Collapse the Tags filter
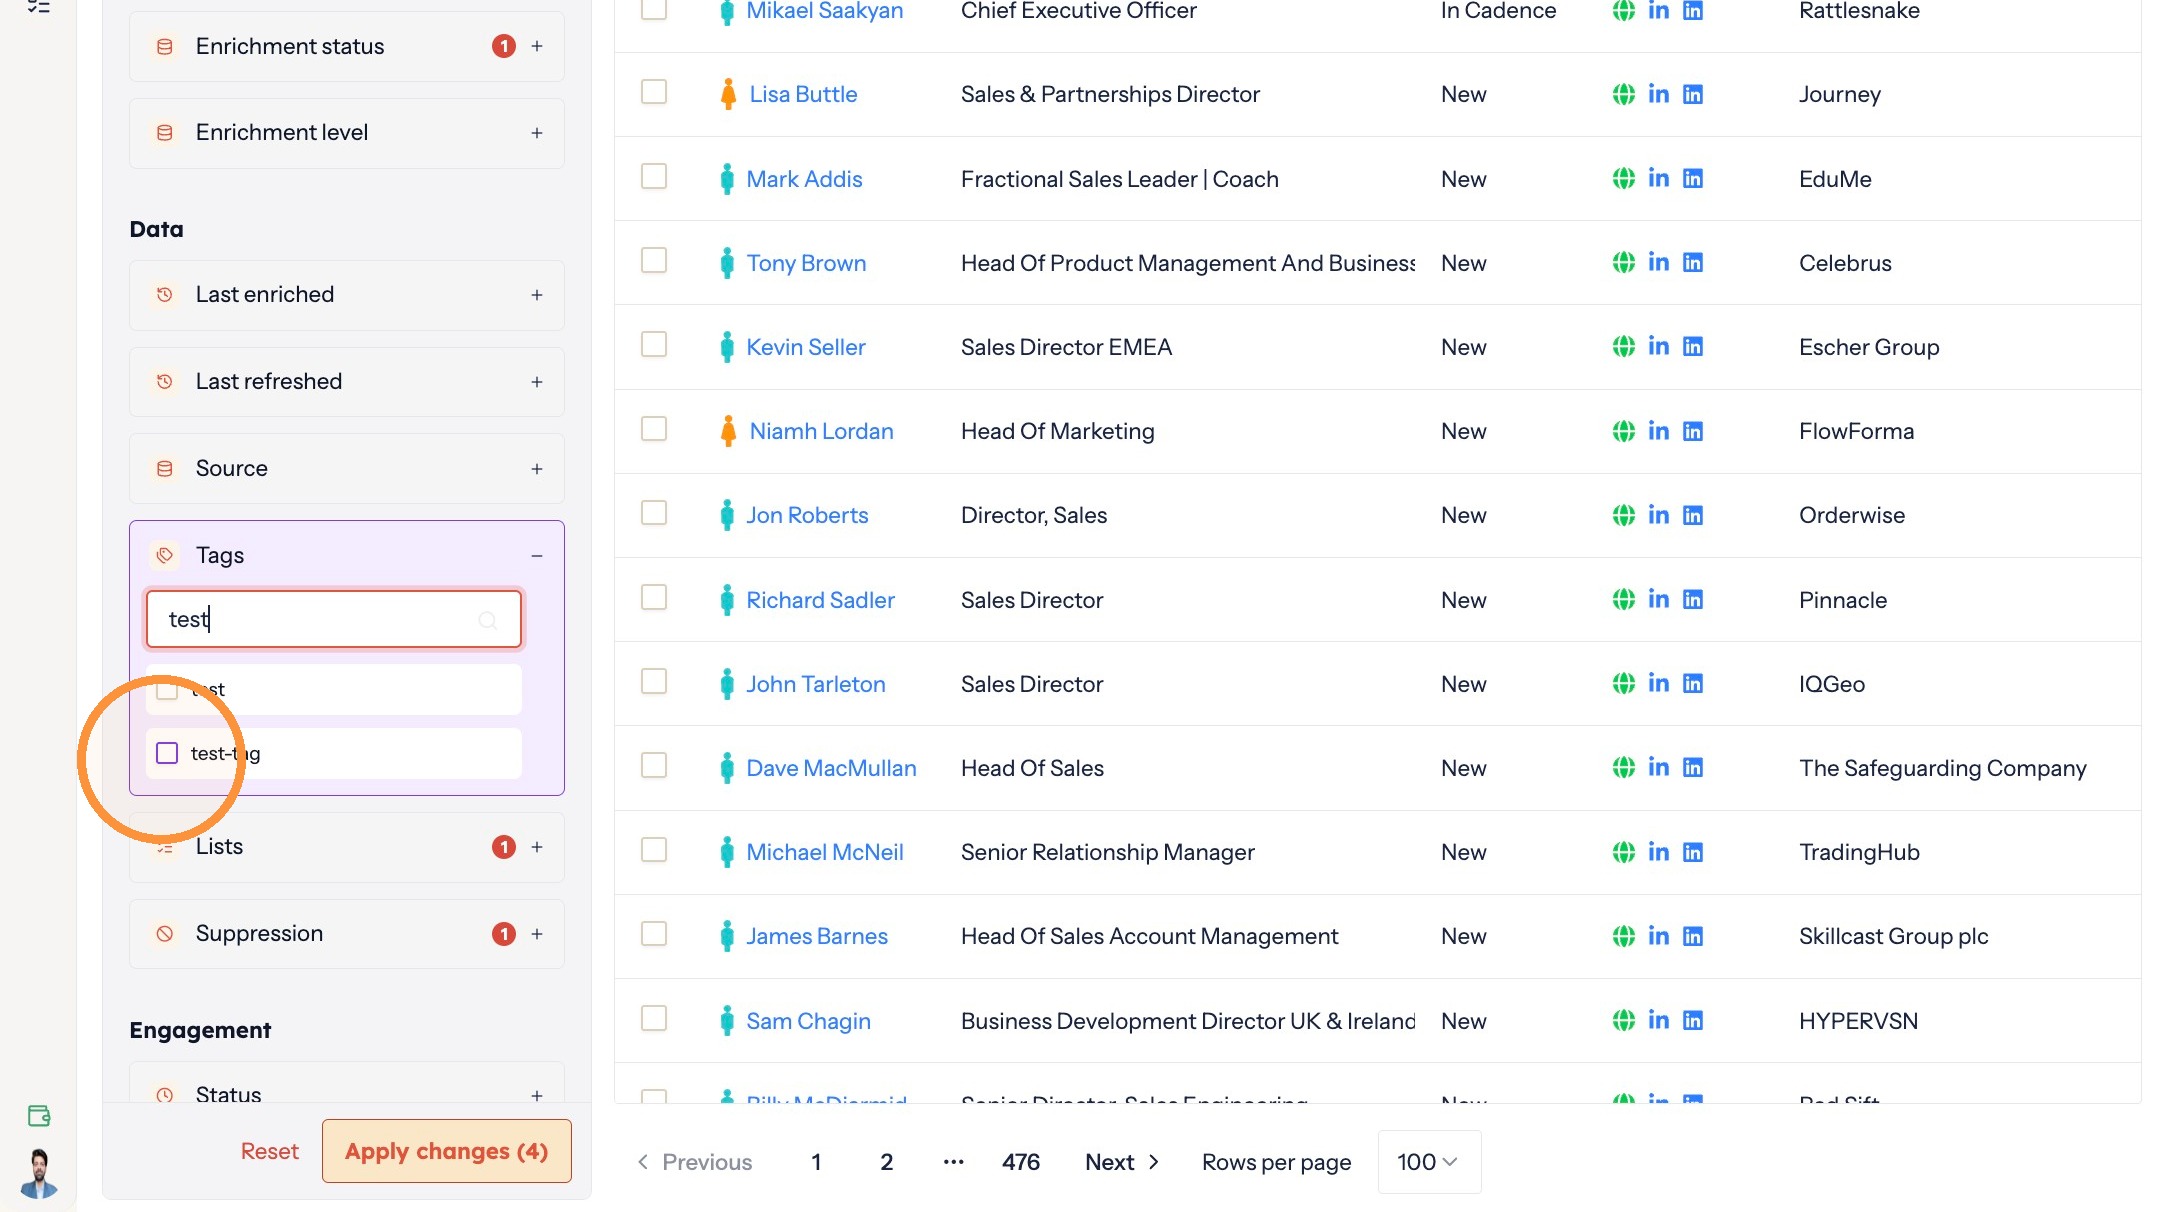Image resolution: width=2168 pixels, height=1212 pixels. 537,555
